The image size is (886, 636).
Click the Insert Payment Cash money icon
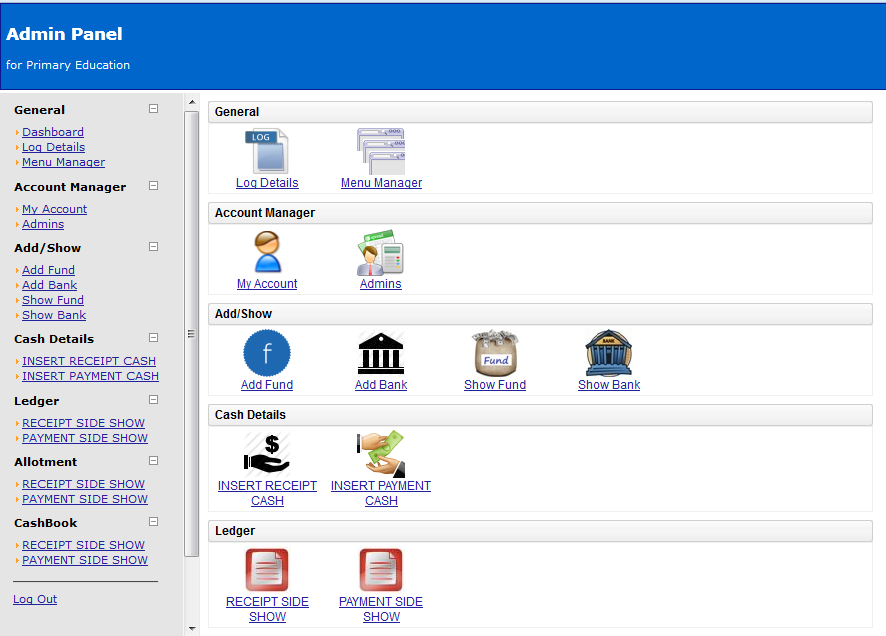tap(381, 453)
